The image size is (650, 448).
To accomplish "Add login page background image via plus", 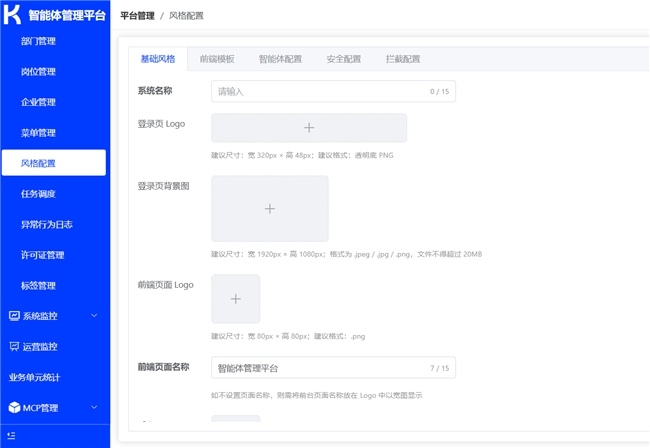I will coord(269,208).
